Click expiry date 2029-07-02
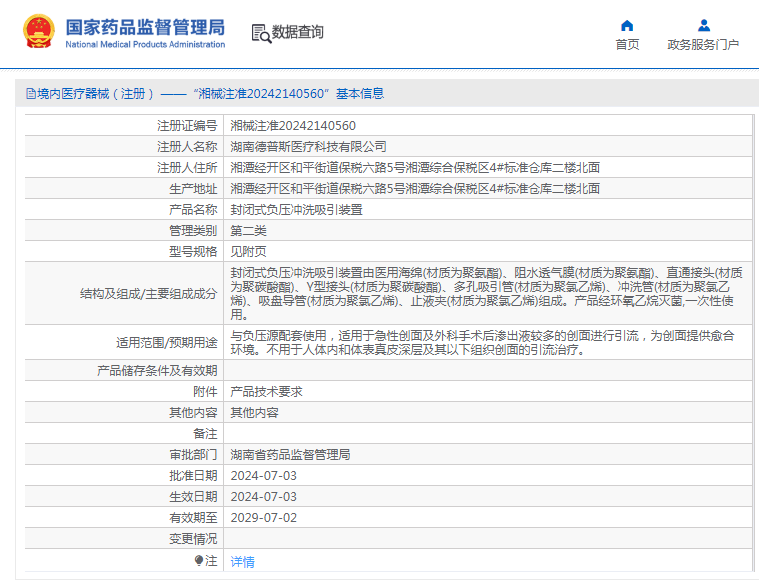This screenshot has width=759, height=580. pyautogui.click(x=263, y=518)
